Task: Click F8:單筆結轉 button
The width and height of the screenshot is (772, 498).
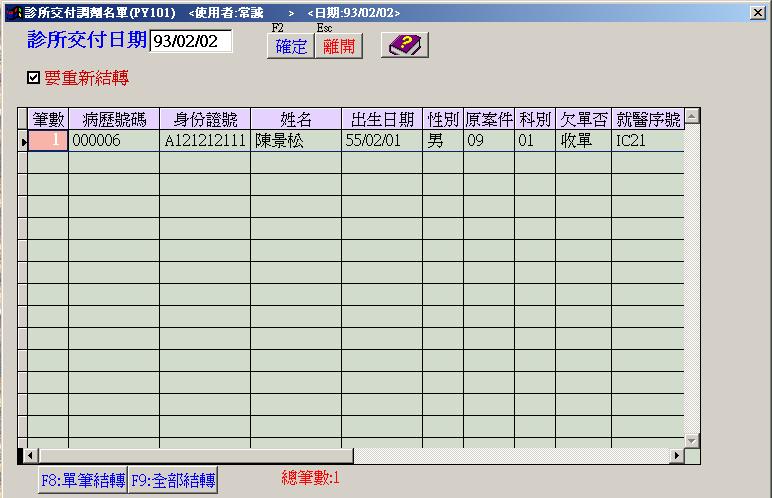Action: point(83,480)
